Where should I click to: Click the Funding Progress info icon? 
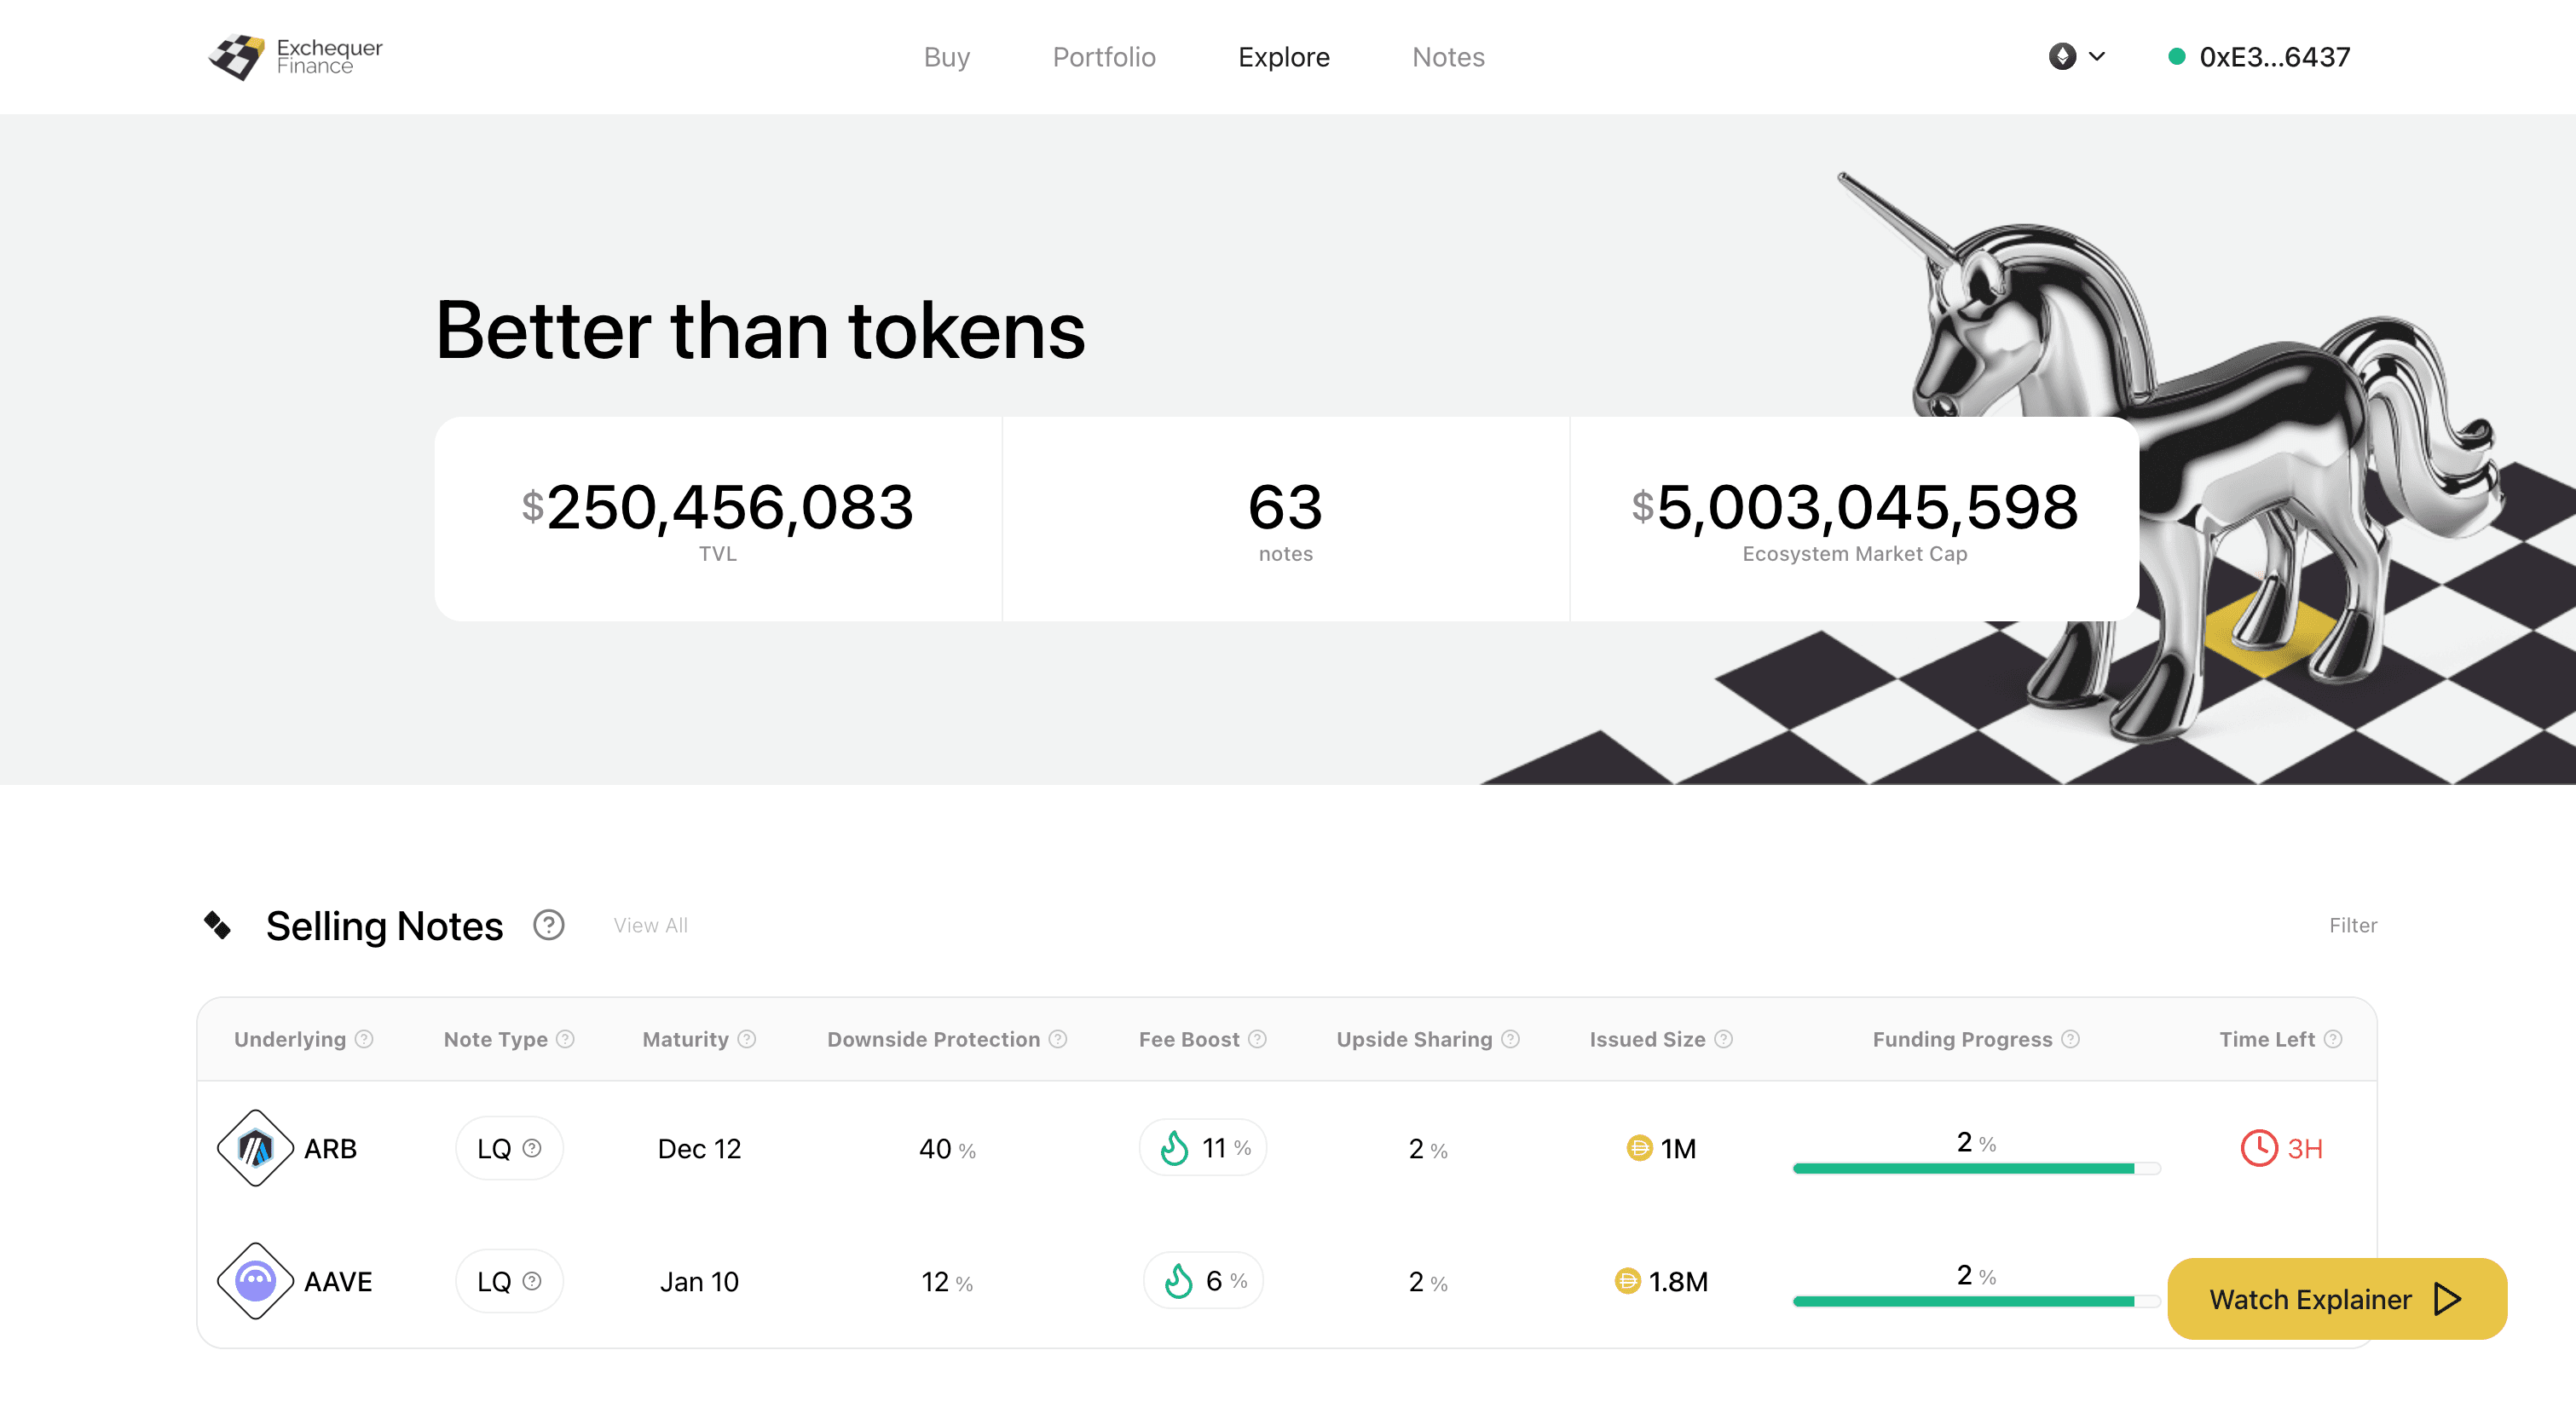[x=2071, y=1039]
